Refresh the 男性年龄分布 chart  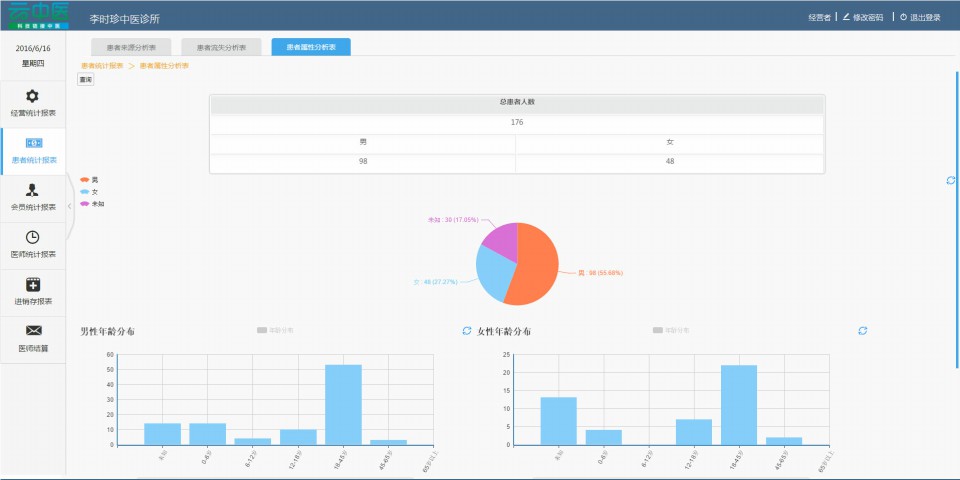coord(467,330)
